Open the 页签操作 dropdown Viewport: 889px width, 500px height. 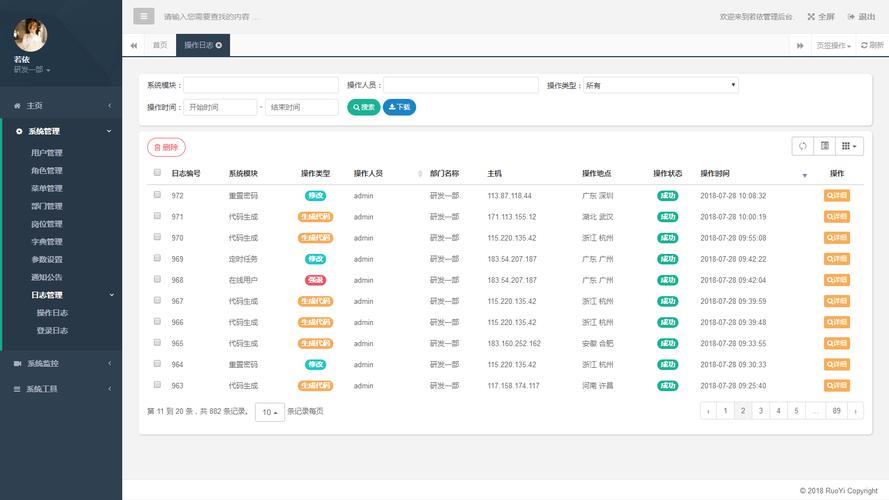[833, 45]
